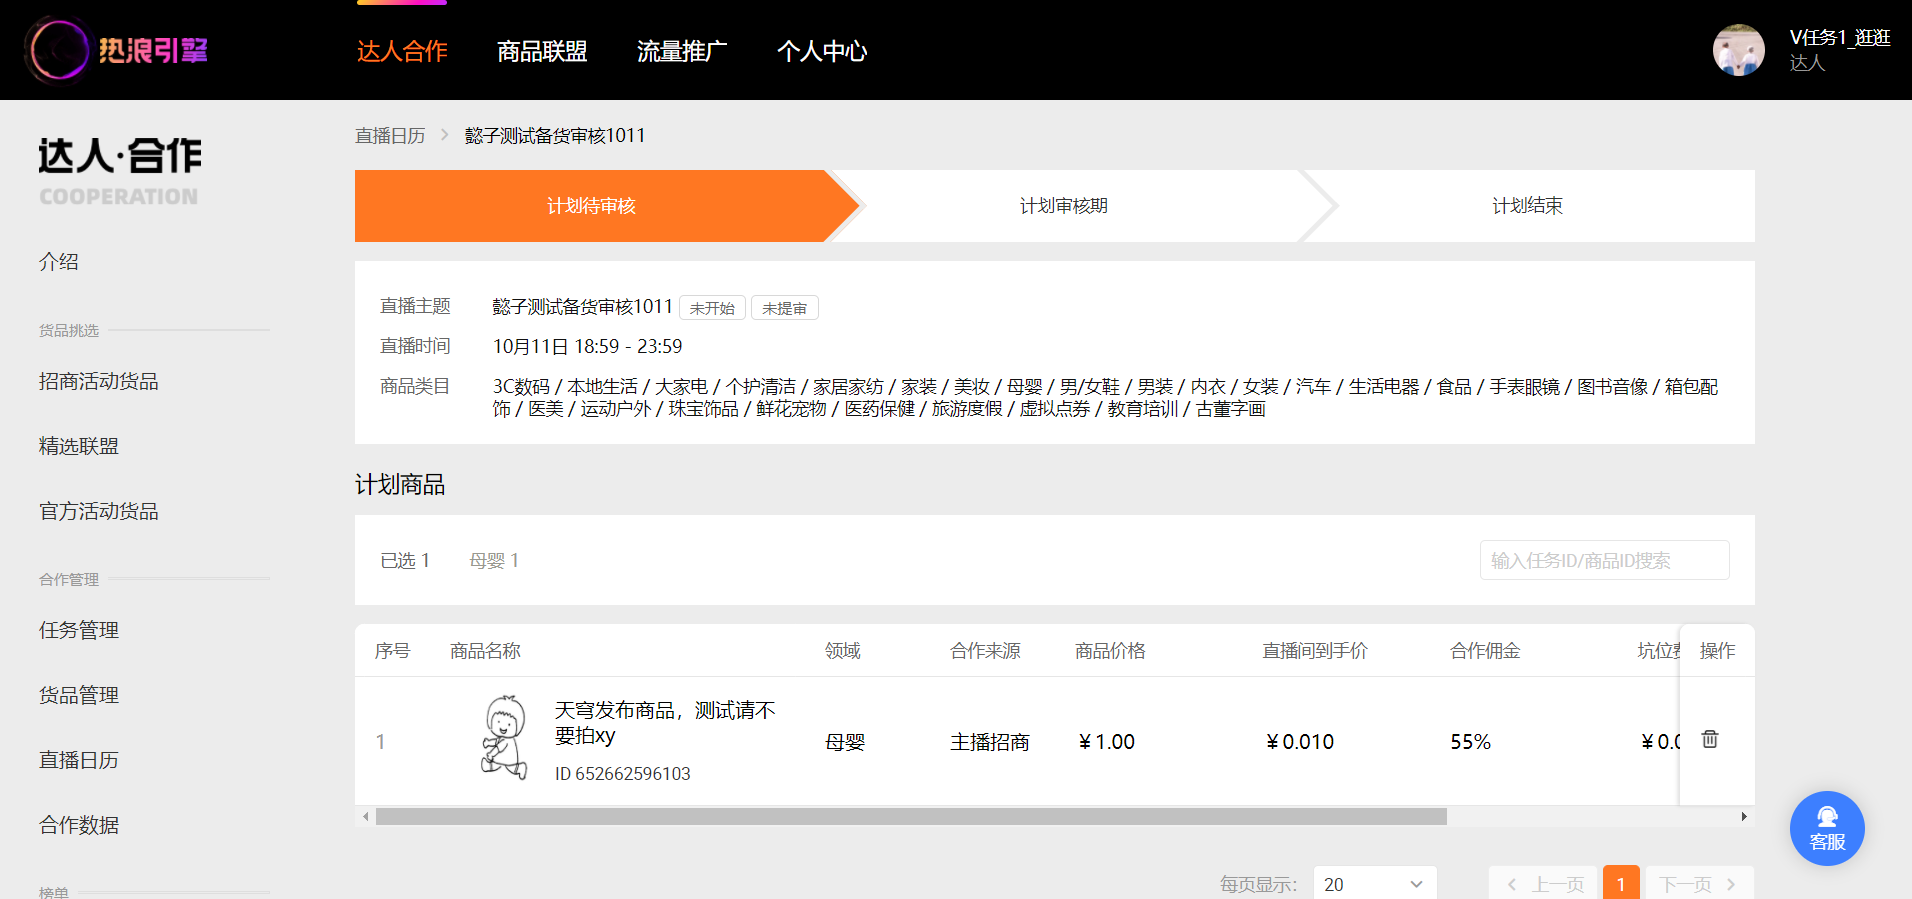Click the 热浪引擎 logo

tap(118, 50)
